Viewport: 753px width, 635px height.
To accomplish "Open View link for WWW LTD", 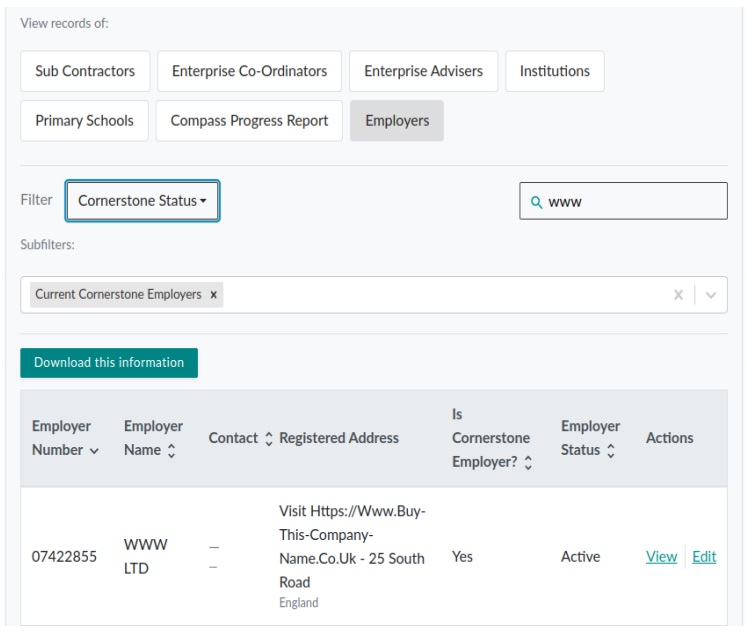I will pyautogui.click(x=661, y=557).
